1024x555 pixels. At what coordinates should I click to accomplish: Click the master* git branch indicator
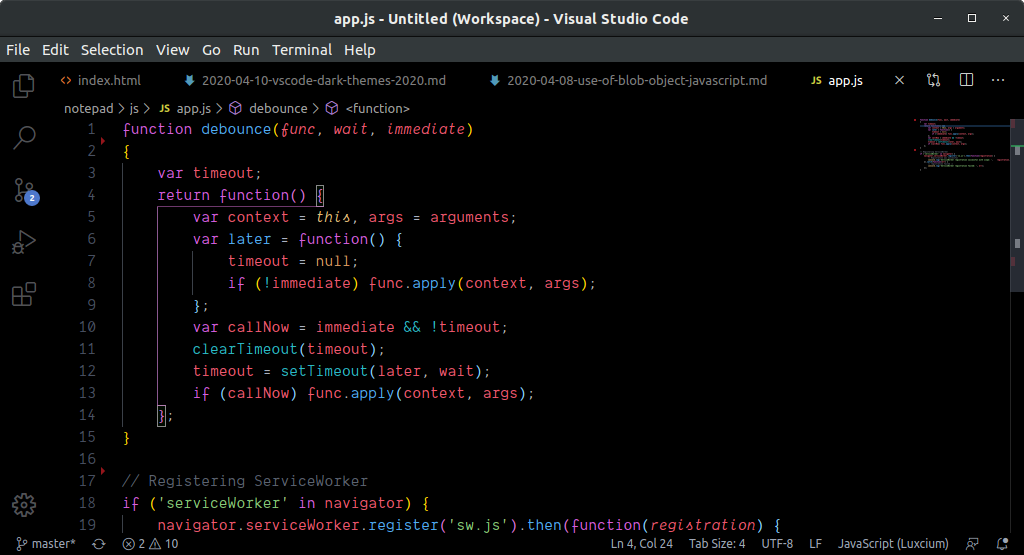pyautogui.click(x=46, y=543)
